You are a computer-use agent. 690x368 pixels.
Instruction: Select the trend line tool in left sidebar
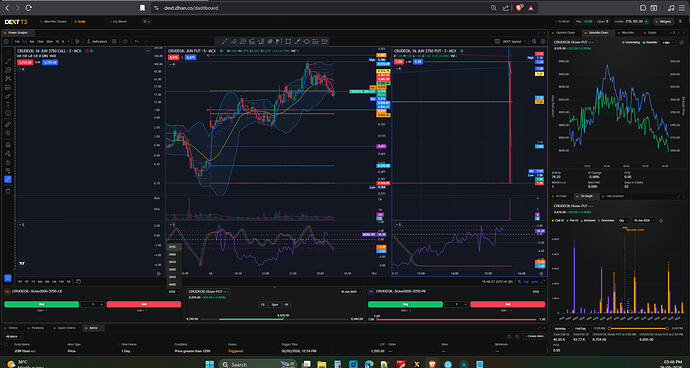point(8,62)
